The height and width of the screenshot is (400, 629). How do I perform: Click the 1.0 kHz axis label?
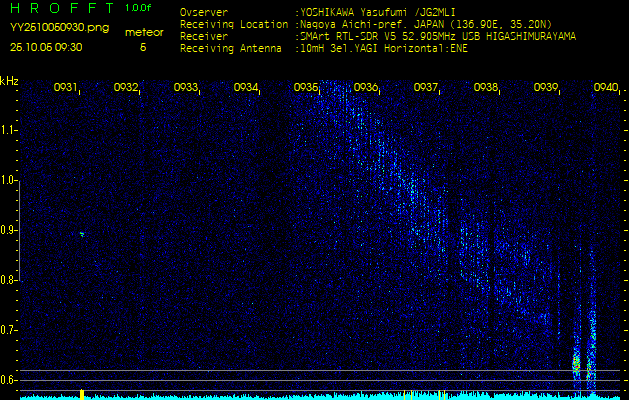click(9, 180)
